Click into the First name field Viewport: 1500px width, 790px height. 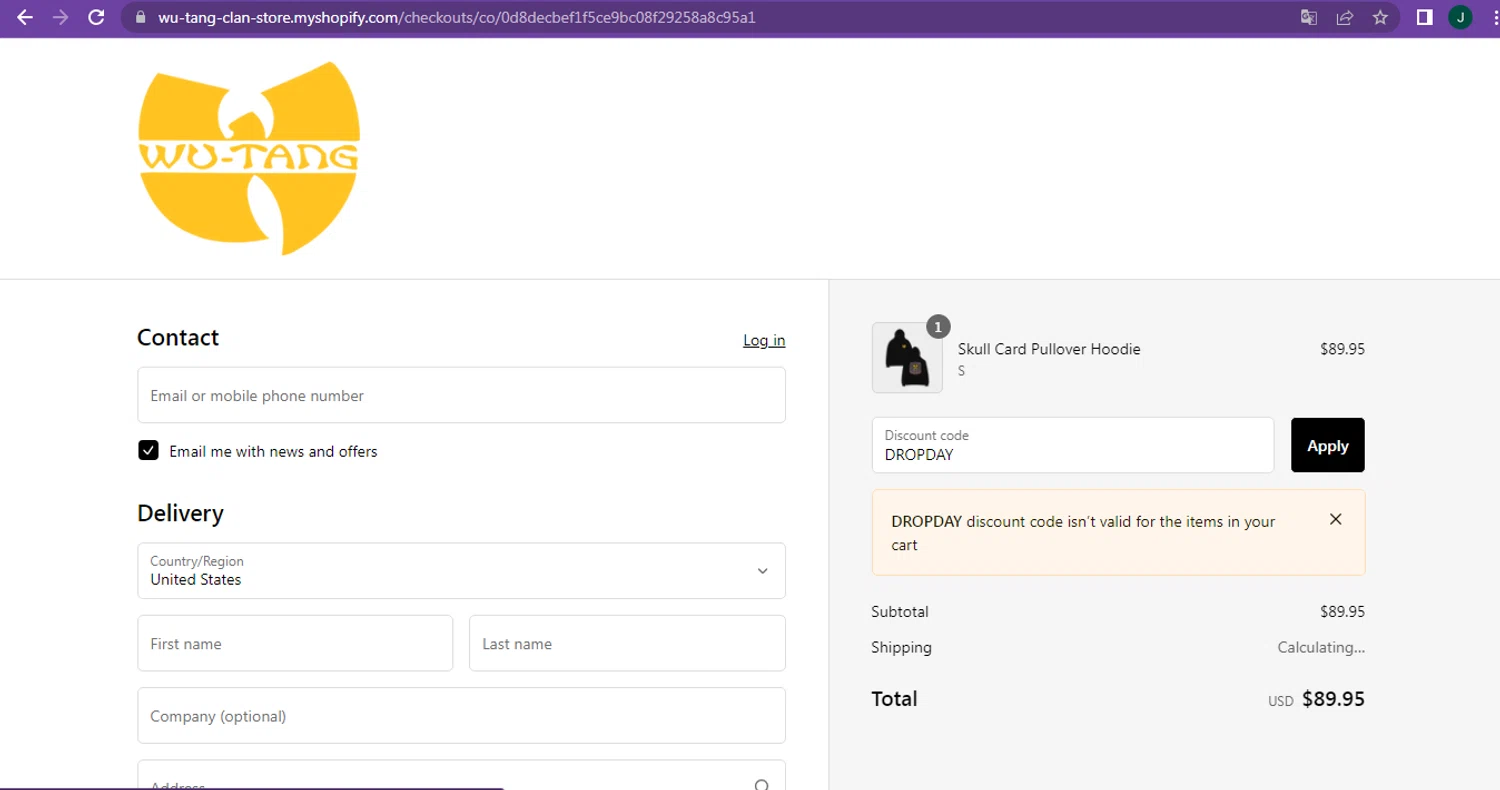click(295, 643)
